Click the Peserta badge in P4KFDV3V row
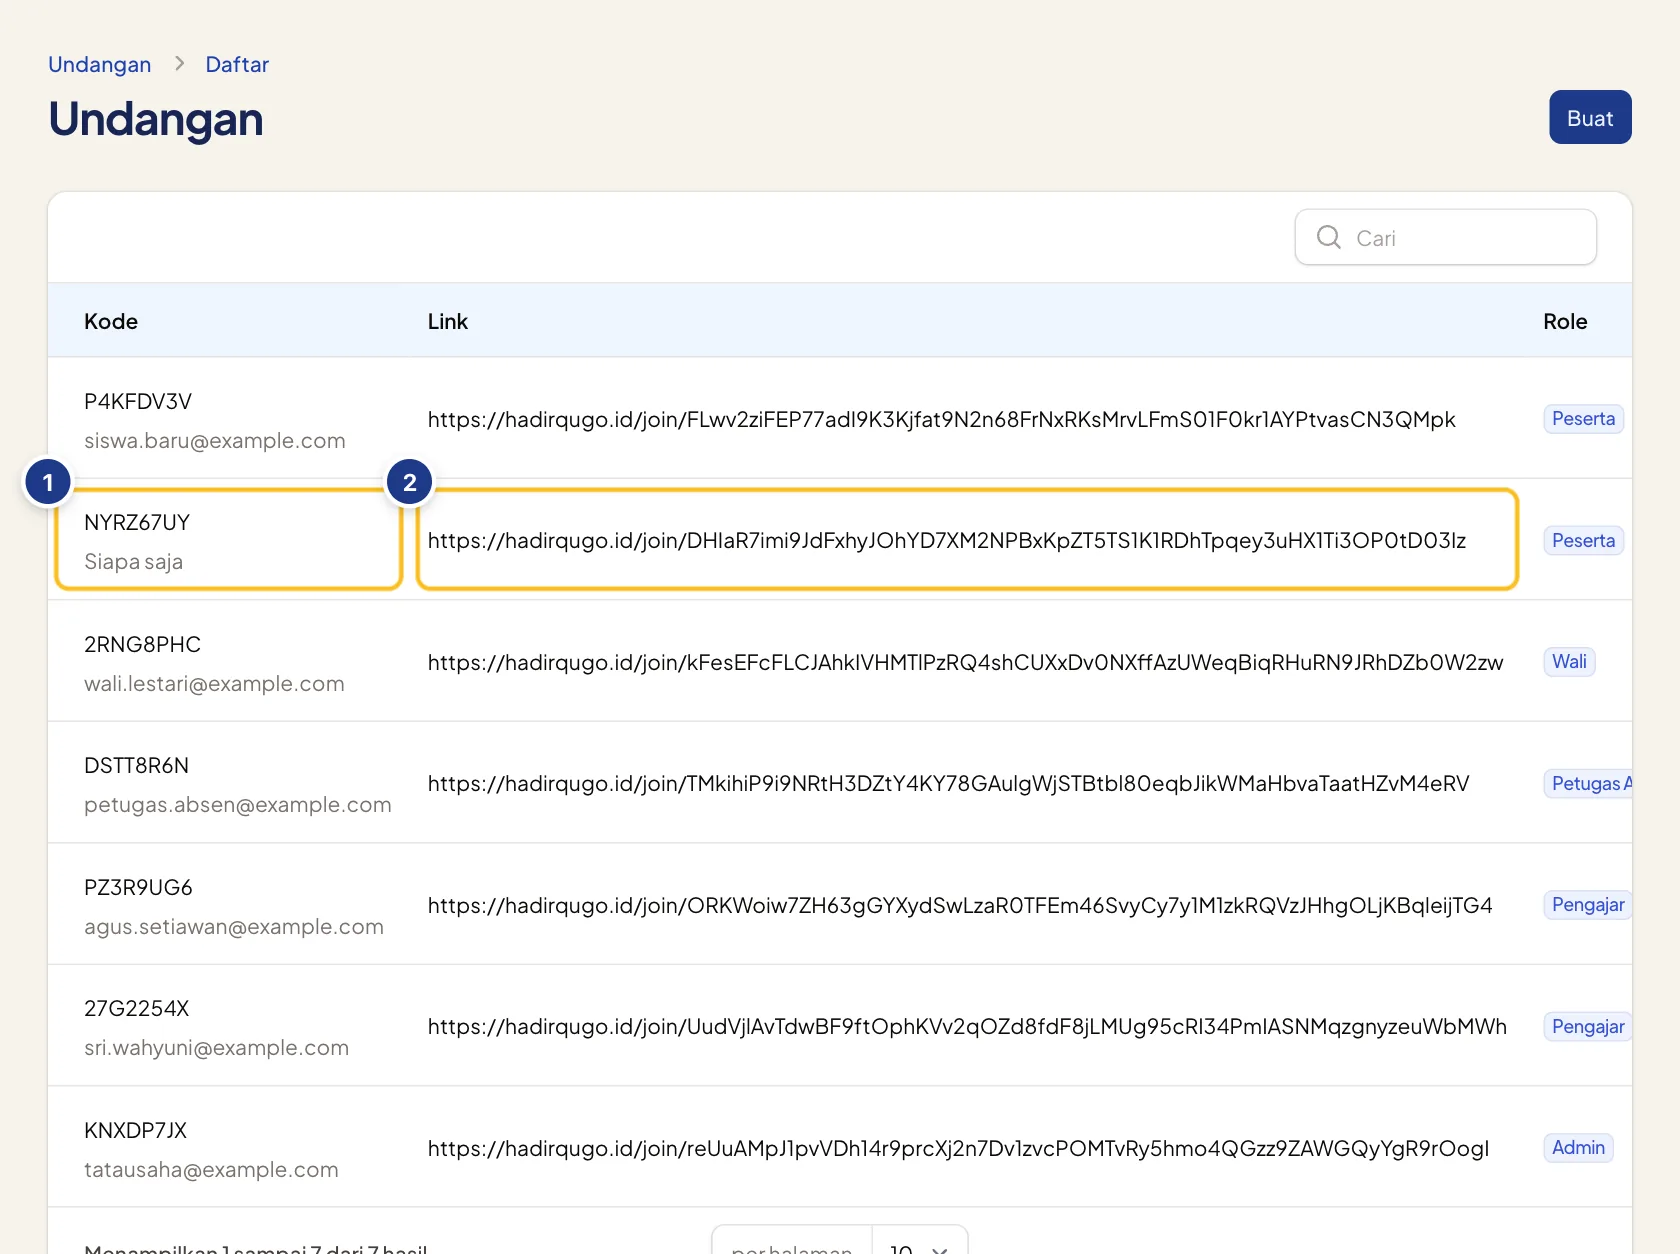 pos(1583,419)
